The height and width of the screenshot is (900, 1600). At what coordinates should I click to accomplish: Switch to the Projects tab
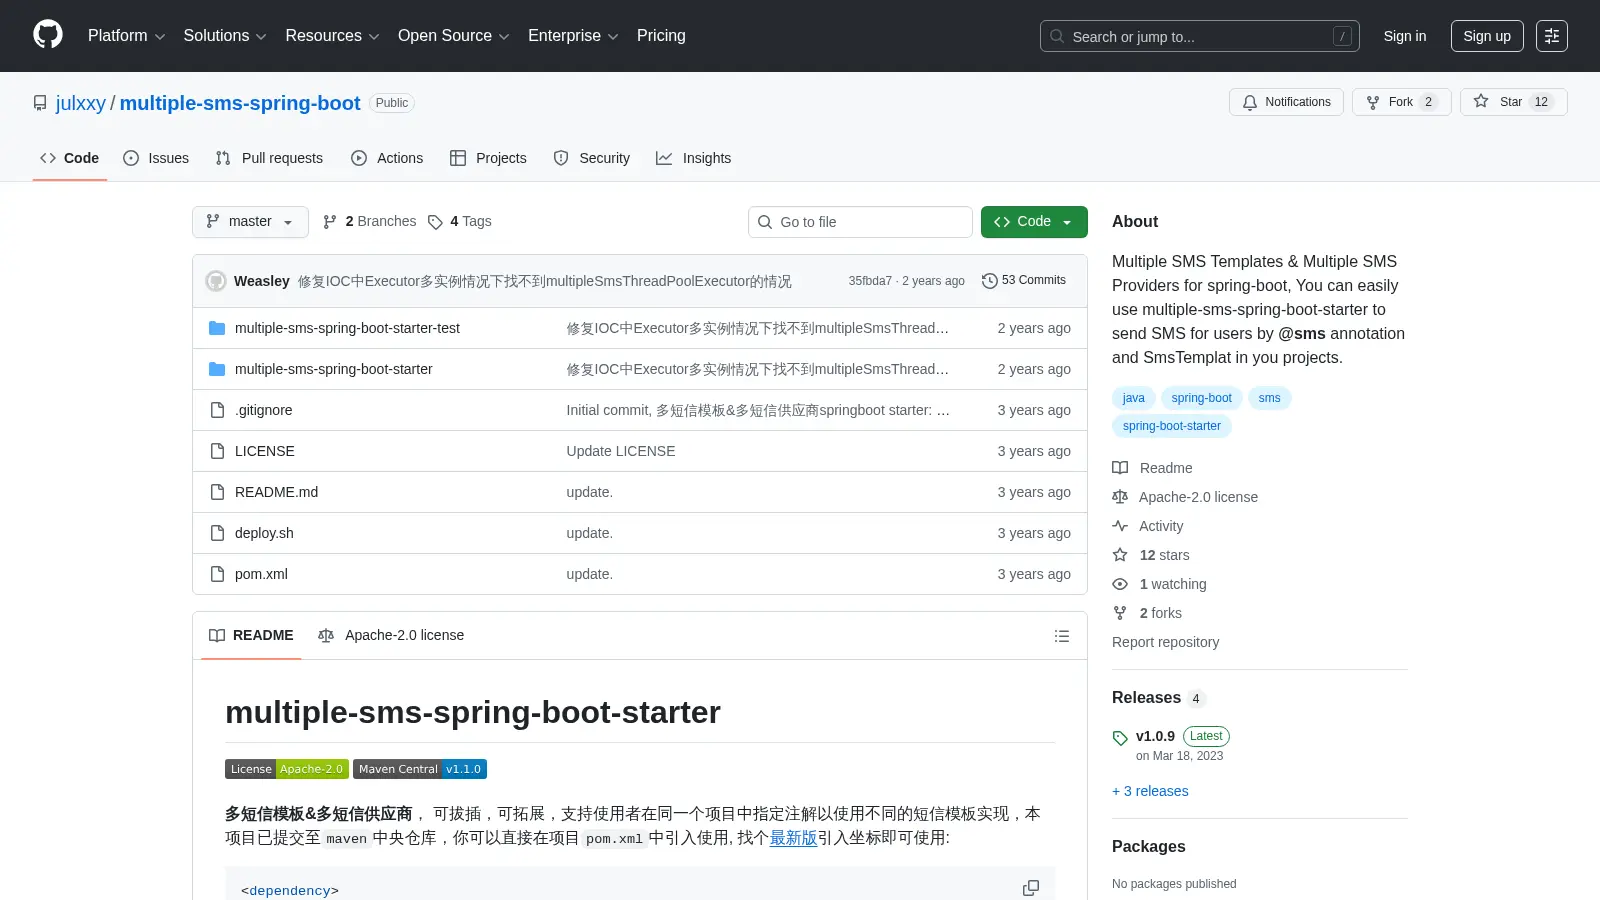pyautogui.click(x=488, y=158)
